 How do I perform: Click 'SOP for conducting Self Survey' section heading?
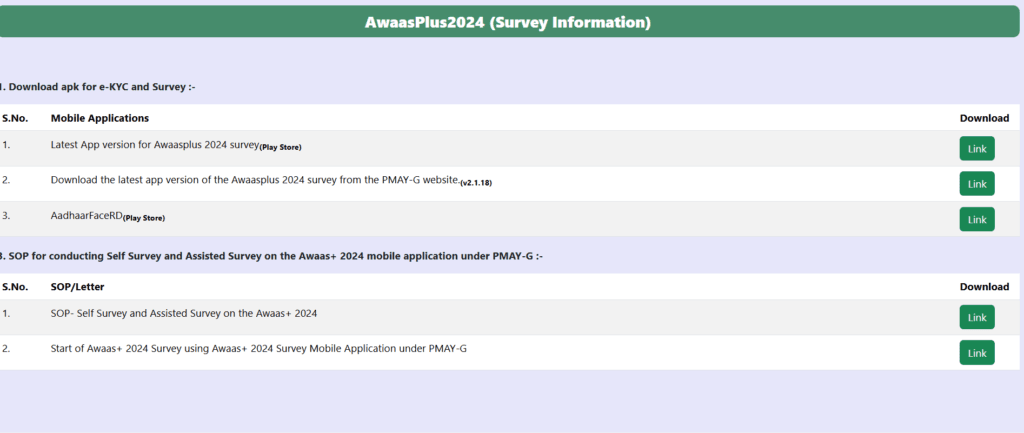click(x=271, y=257)
